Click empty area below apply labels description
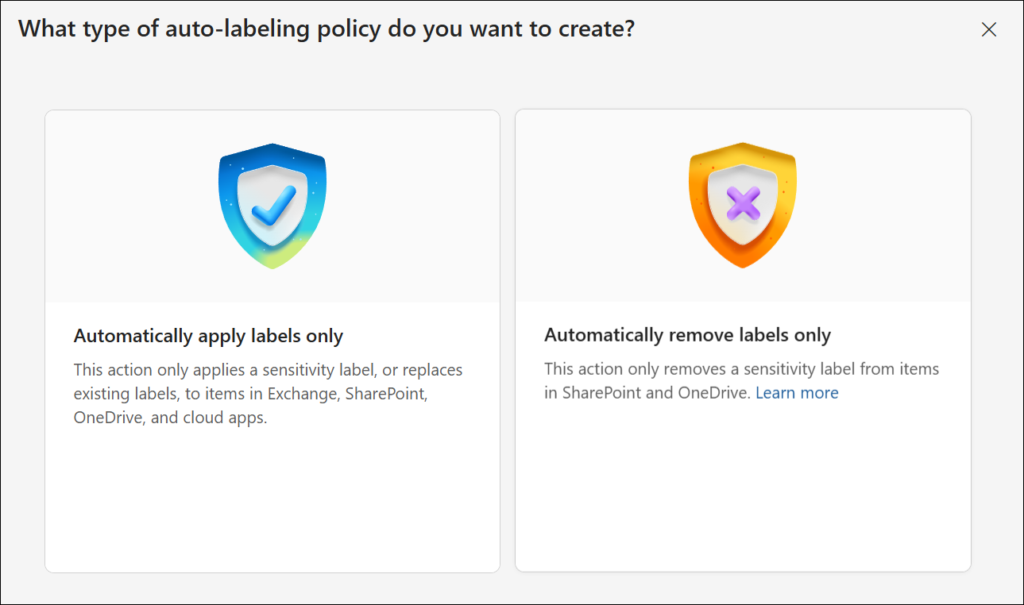Viewport: 1024px width, 605px height. pyautogui.click(x=272, y=500)
